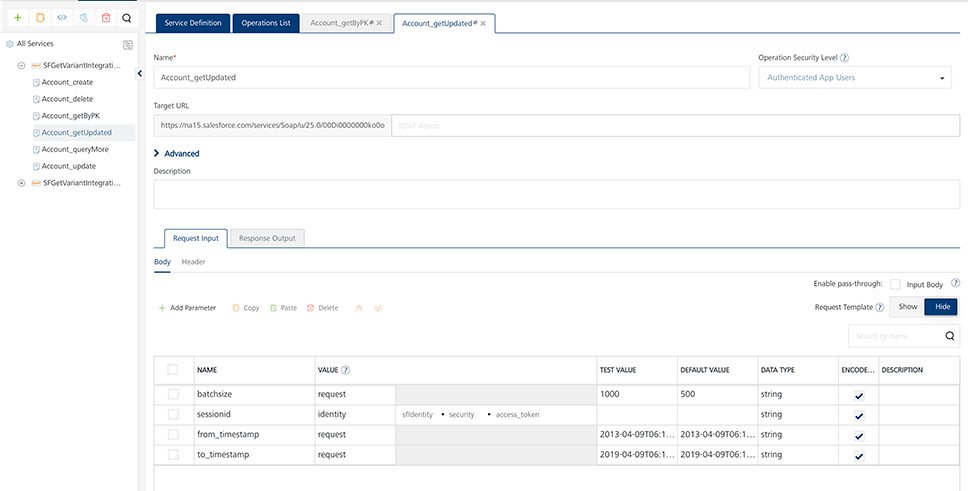
Task: Switch to the Response Output tab
Action: click(267, 238)
